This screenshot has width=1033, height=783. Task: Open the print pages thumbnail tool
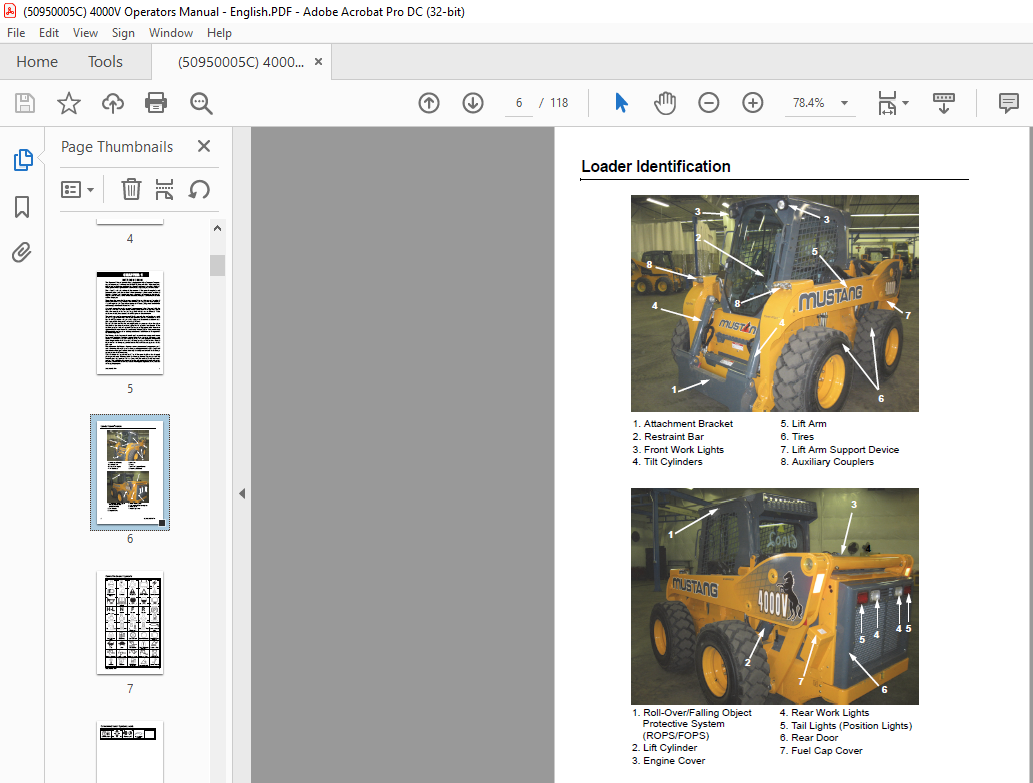coord(164,190)
